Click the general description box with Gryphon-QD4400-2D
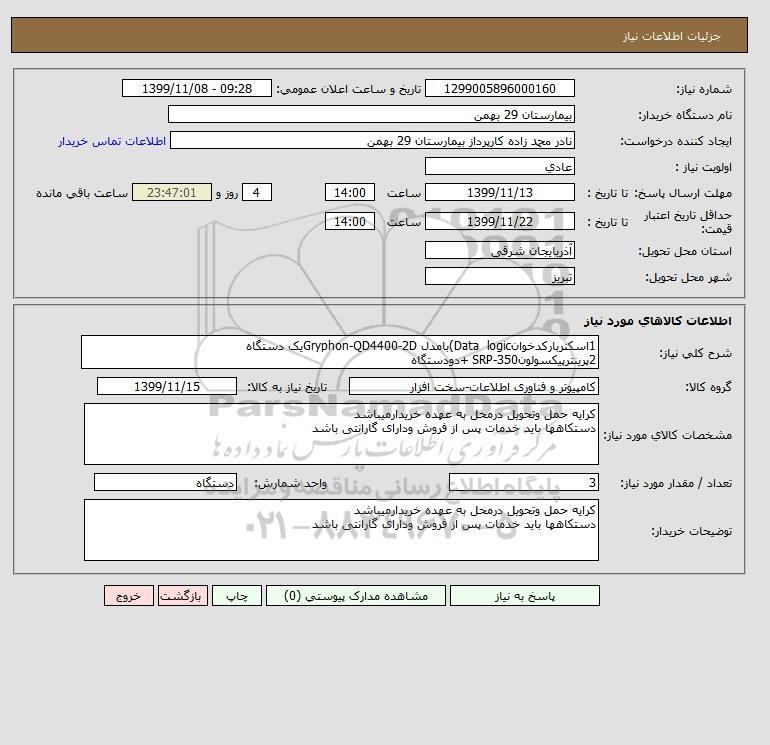This screenshot has height=745, width=770. 340,352
